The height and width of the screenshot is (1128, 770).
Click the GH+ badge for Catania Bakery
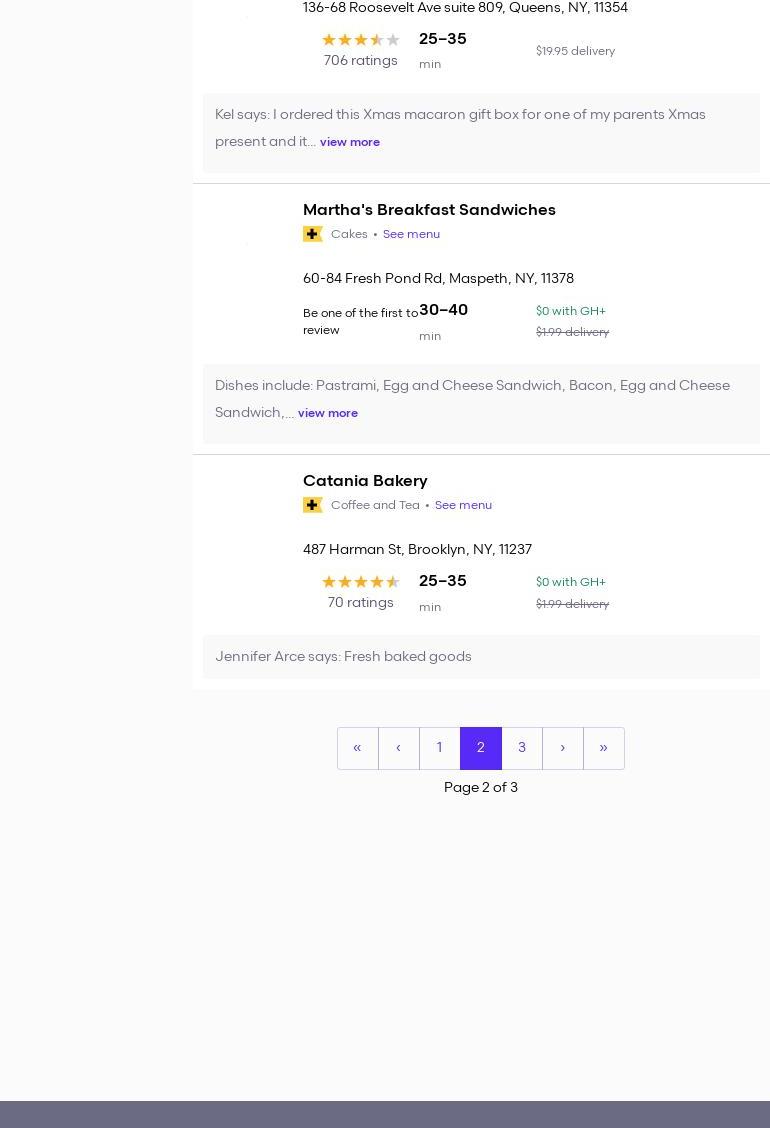click(x=313, y=505)
